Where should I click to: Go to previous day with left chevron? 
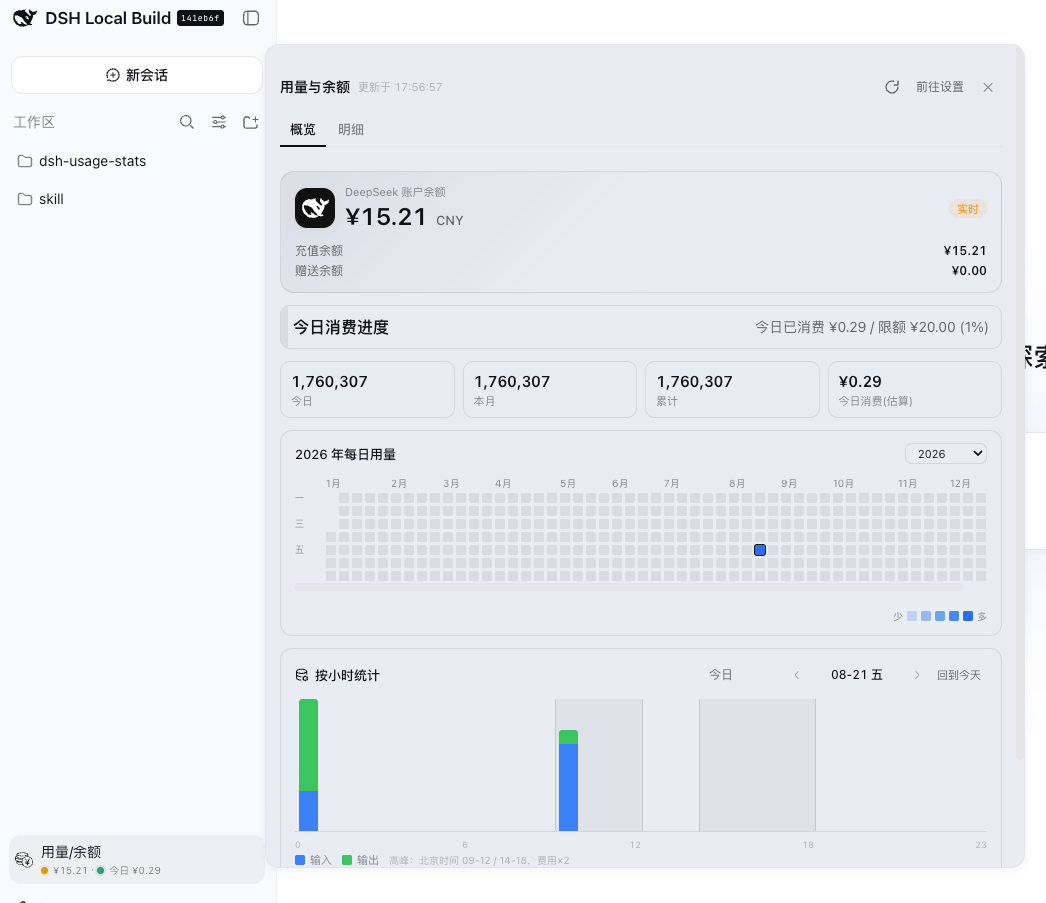click(797, 675)
